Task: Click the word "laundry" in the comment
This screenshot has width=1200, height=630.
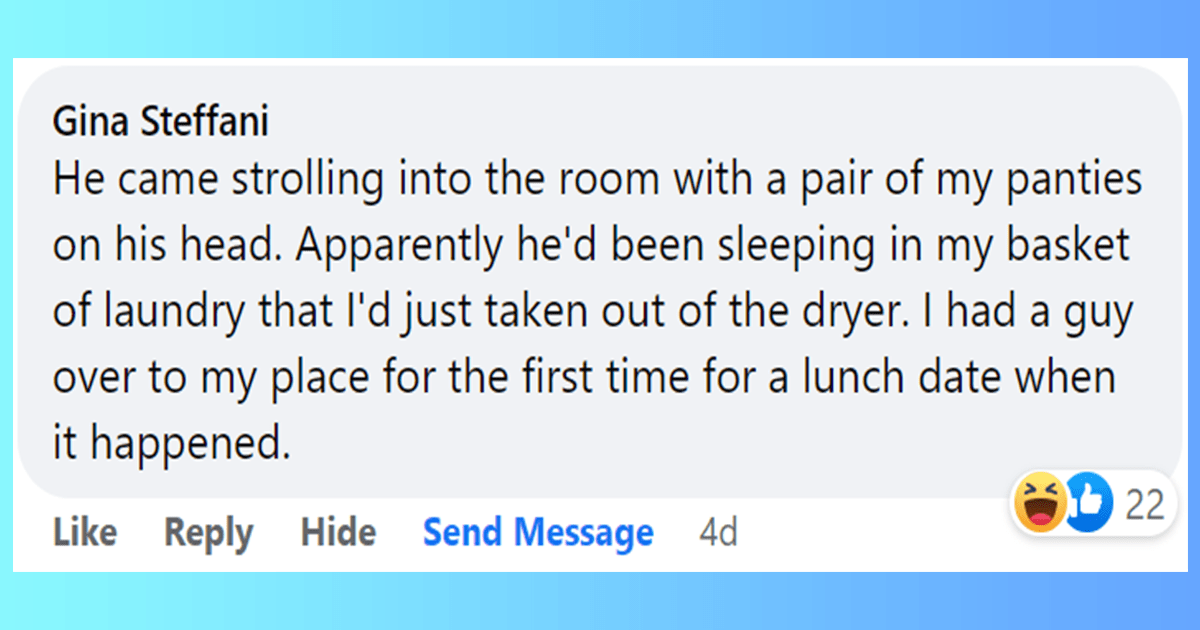Action: 168,314
